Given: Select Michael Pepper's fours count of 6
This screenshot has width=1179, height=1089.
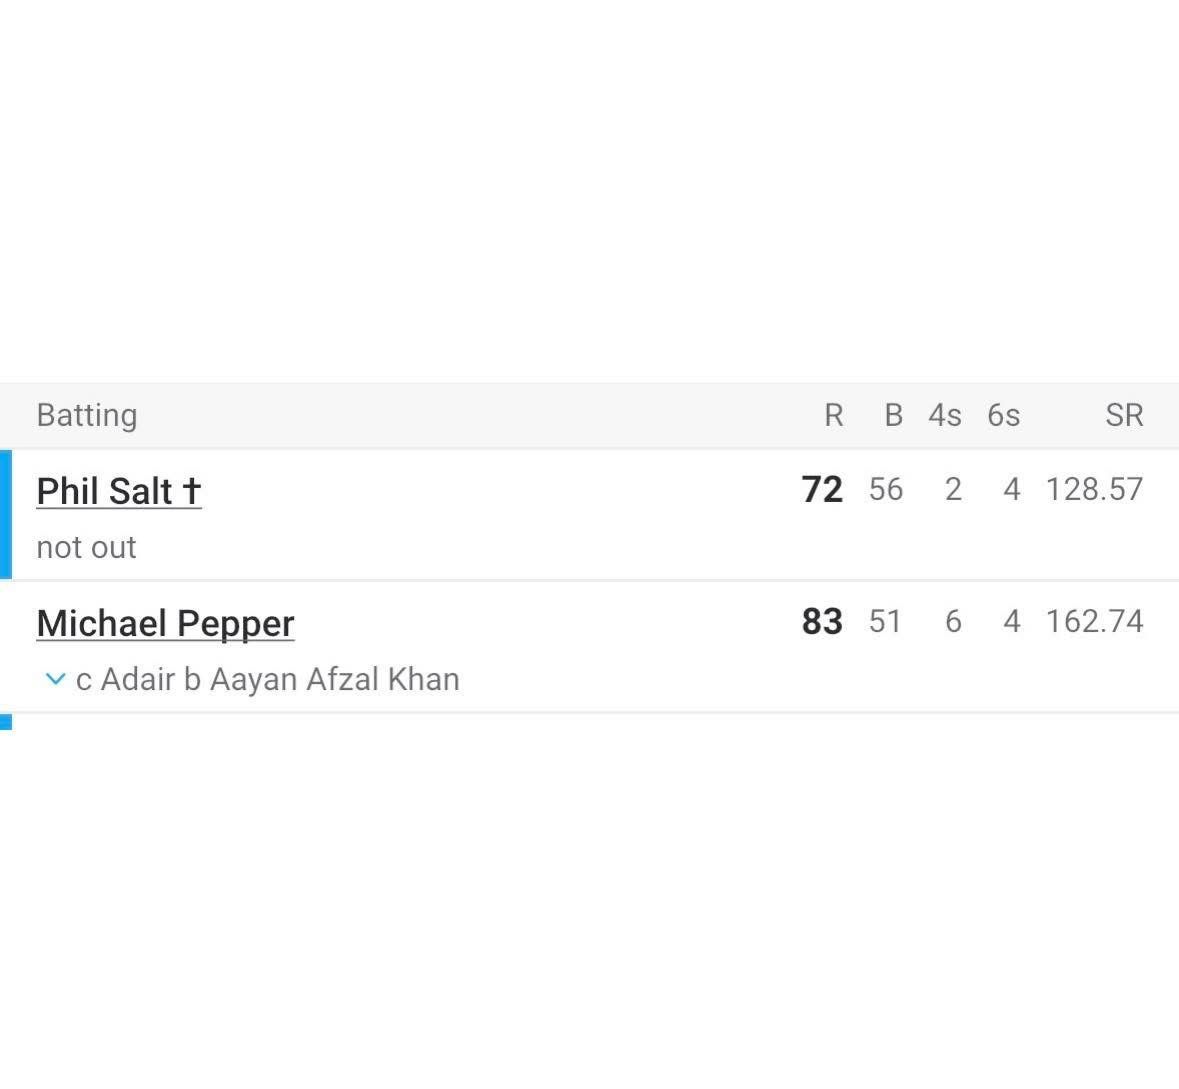Looking at the screenshot, I should (953, 621).
